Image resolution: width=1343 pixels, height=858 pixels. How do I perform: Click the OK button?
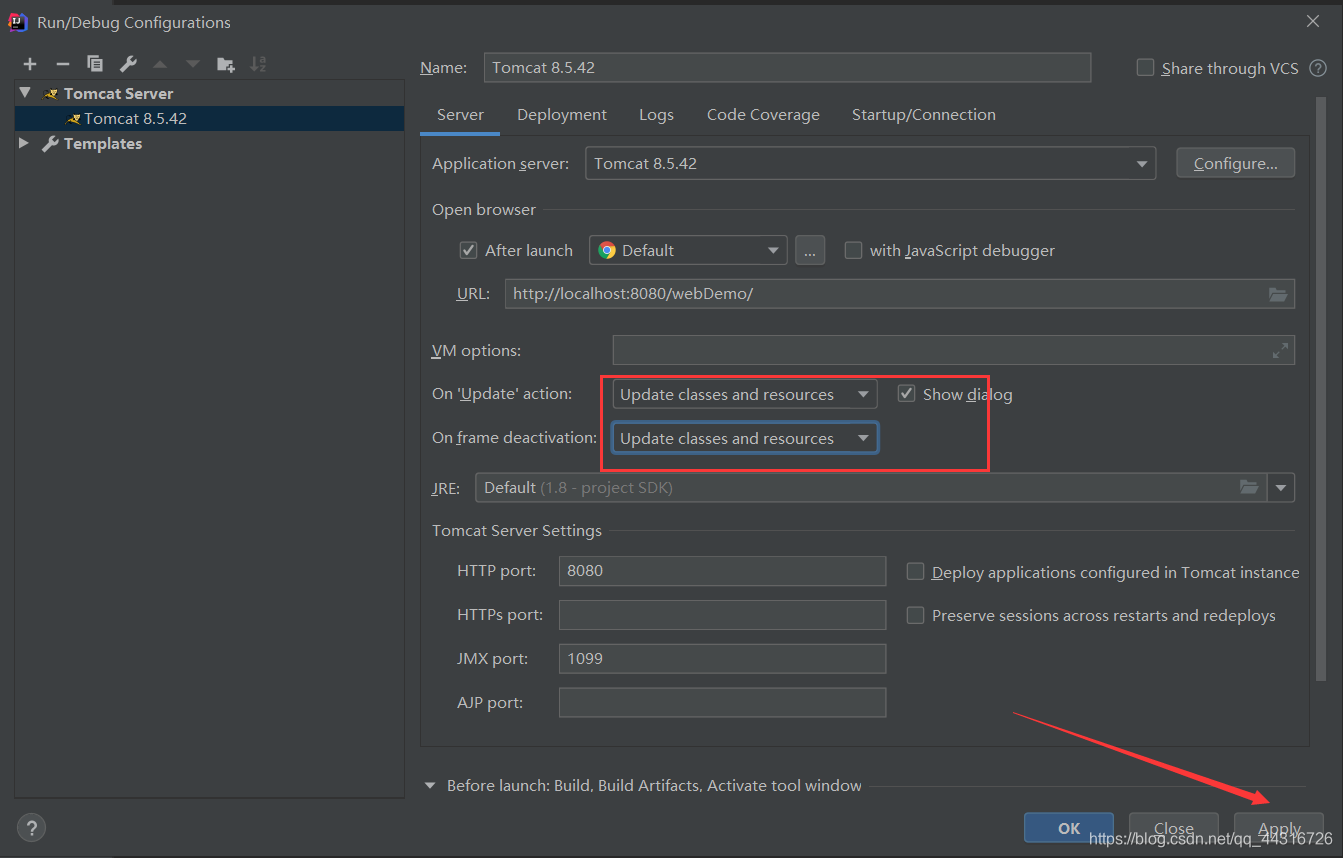(x=1069, y=828)
